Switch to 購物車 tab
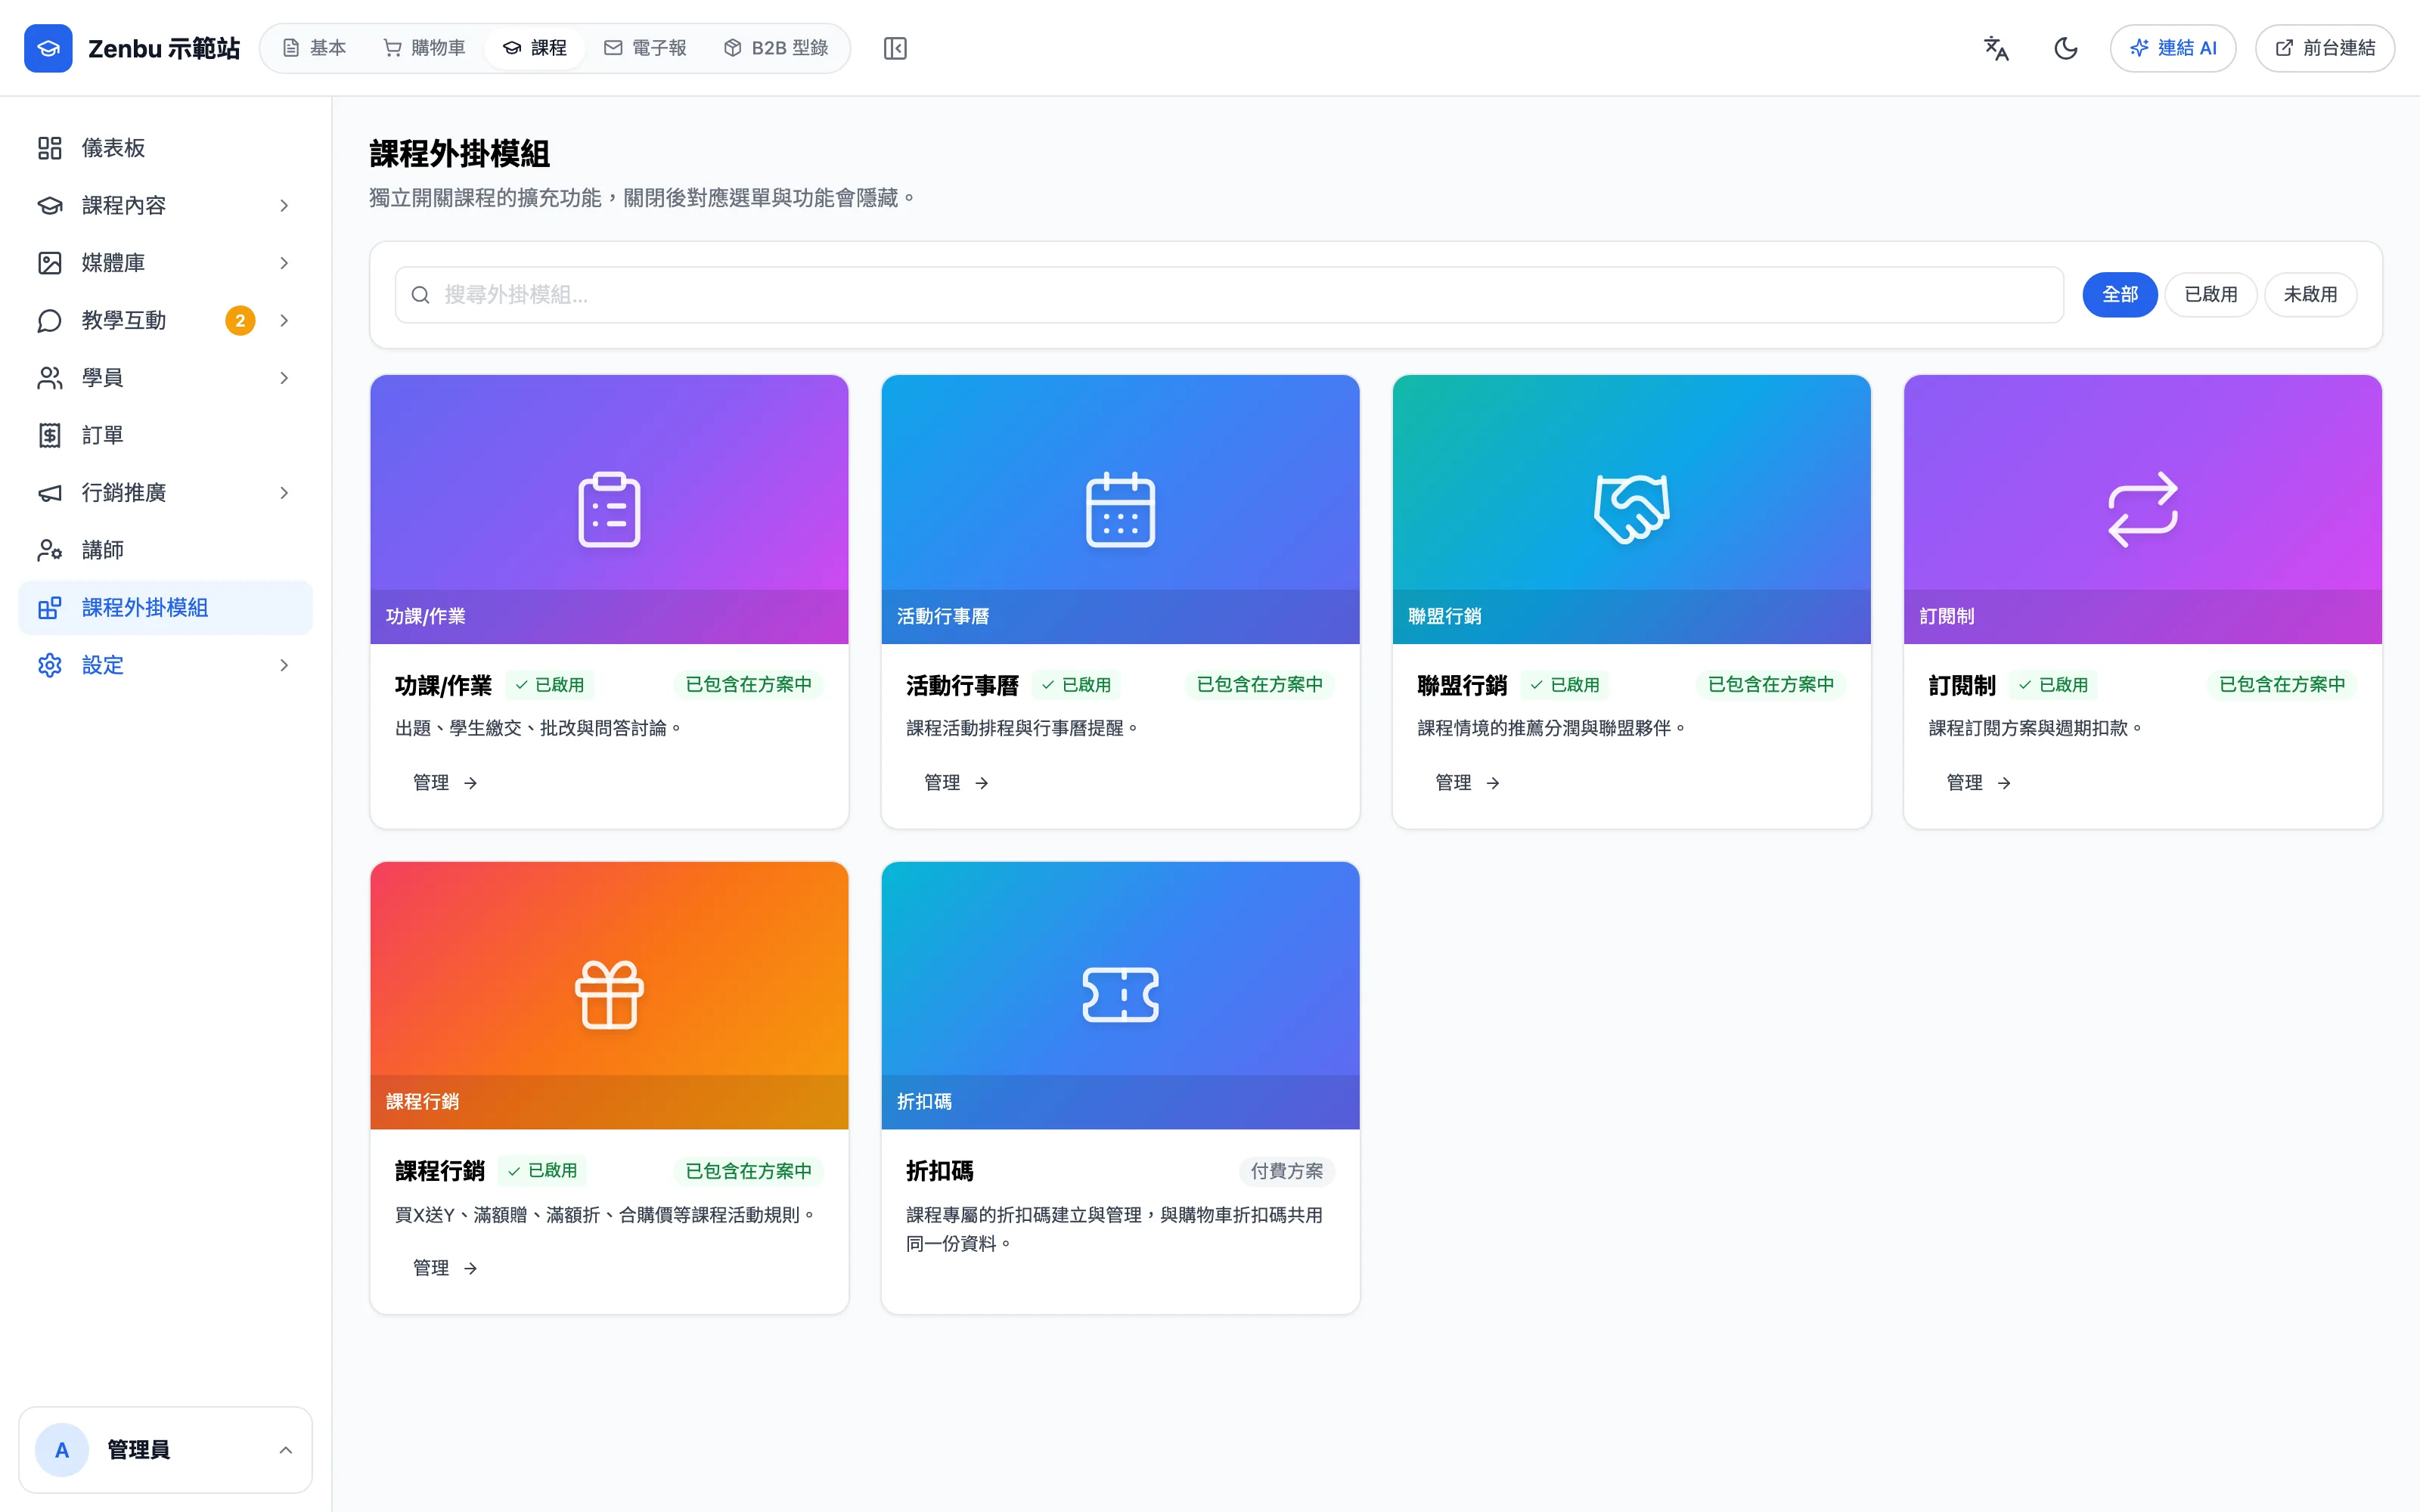Image resolution: width=2420 pixels, height=1512 pixels. pos(424,48)
